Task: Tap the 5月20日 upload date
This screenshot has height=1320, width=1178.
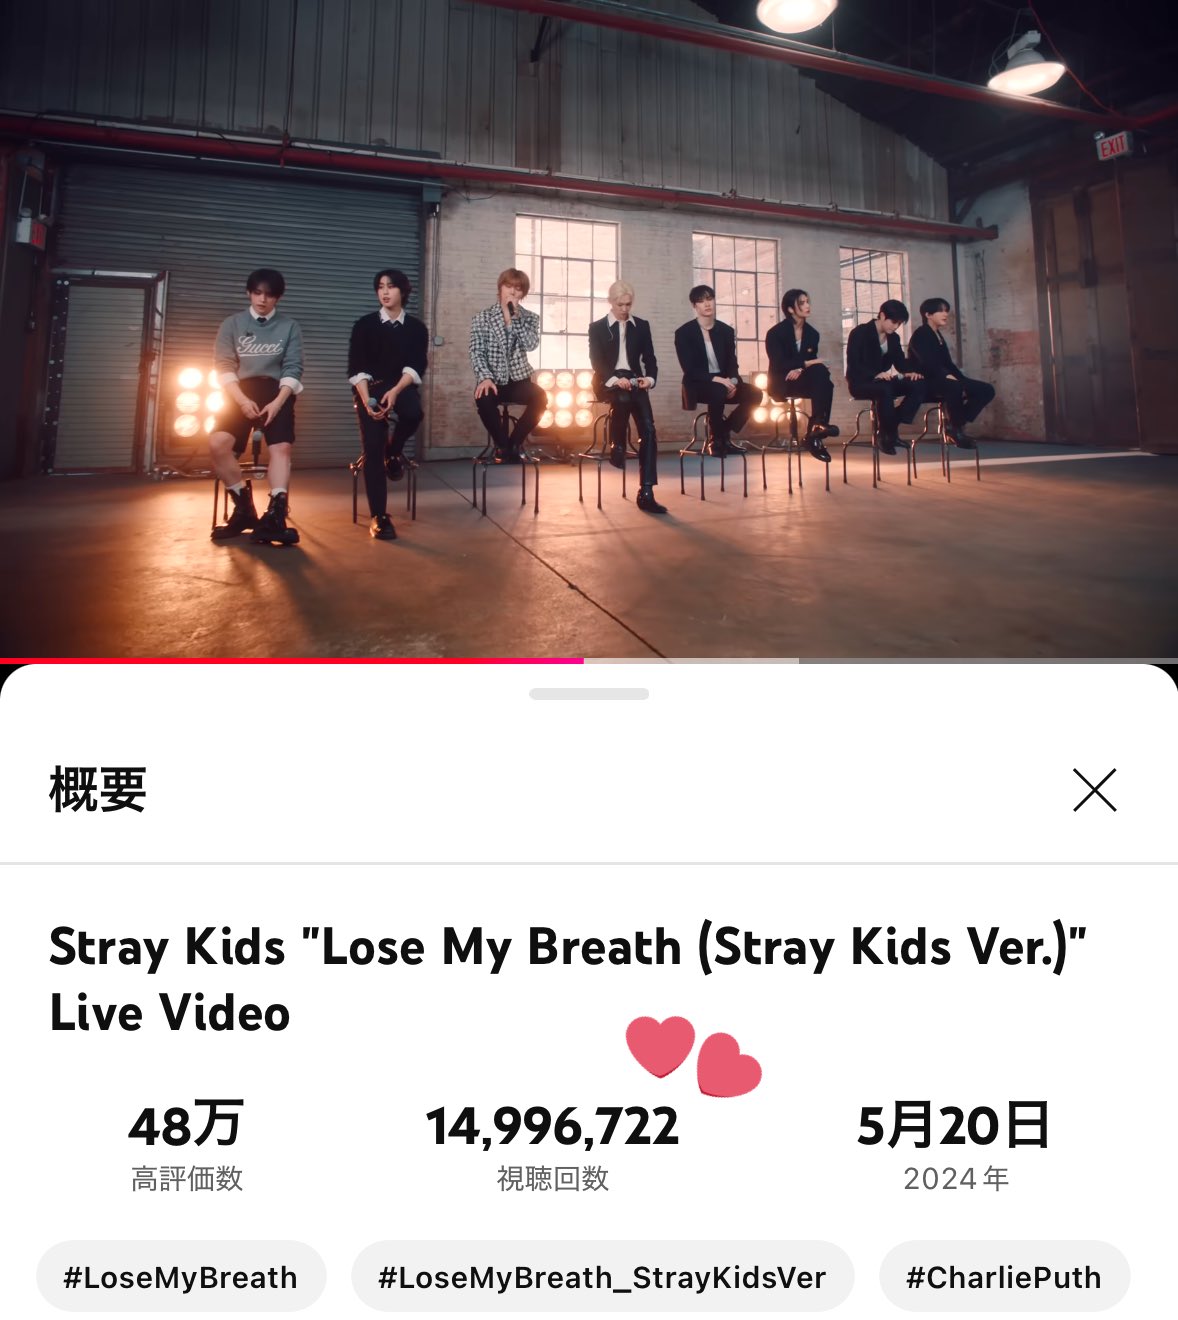Action: (x=954, y=1126)
